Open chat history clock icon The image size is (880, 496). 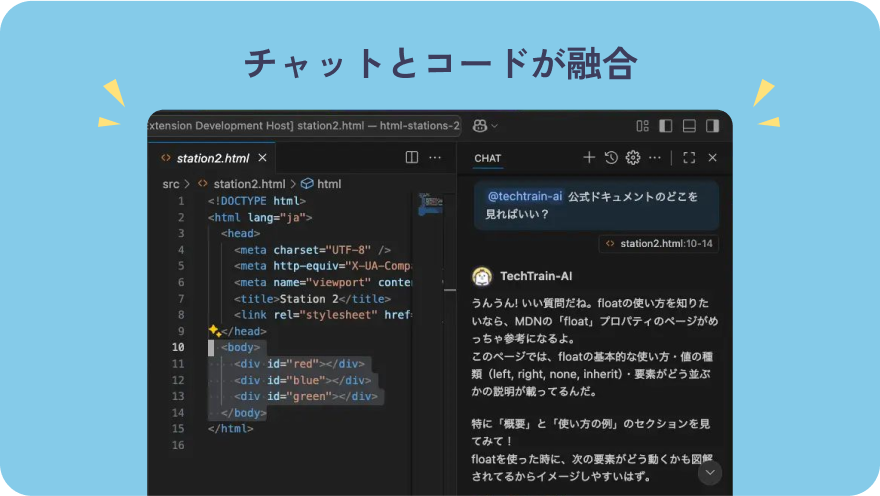(x=611, y=158)
